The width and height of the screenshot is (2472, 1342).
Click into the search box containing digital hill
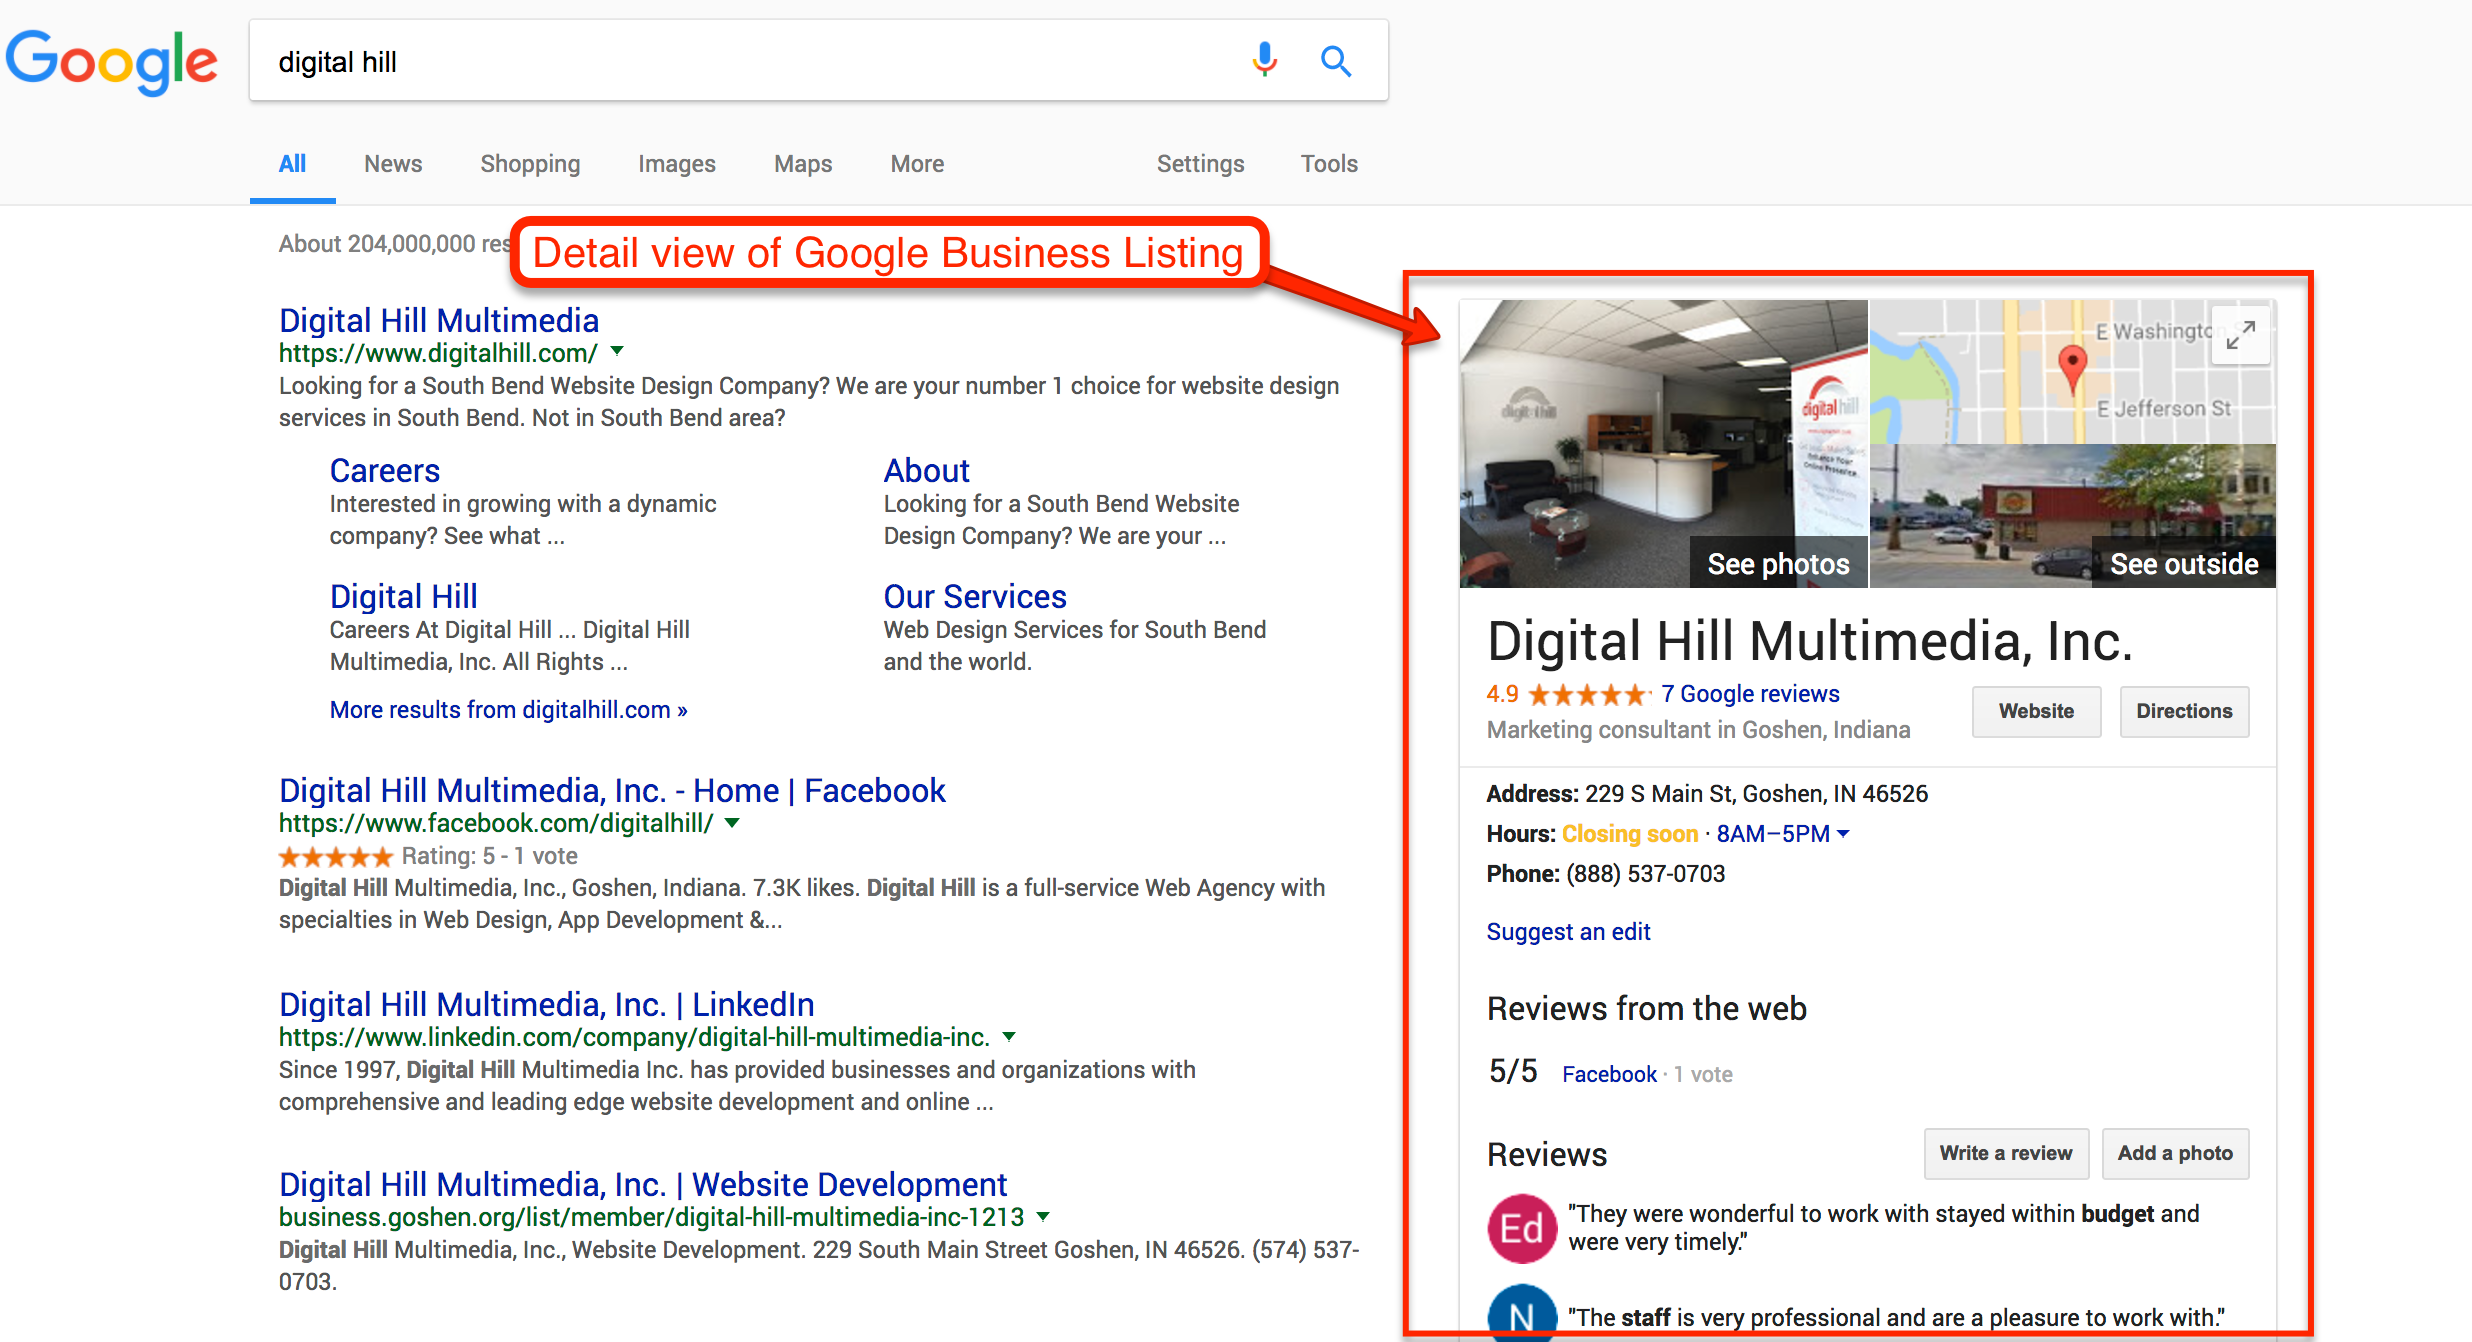tap(740, 62)
